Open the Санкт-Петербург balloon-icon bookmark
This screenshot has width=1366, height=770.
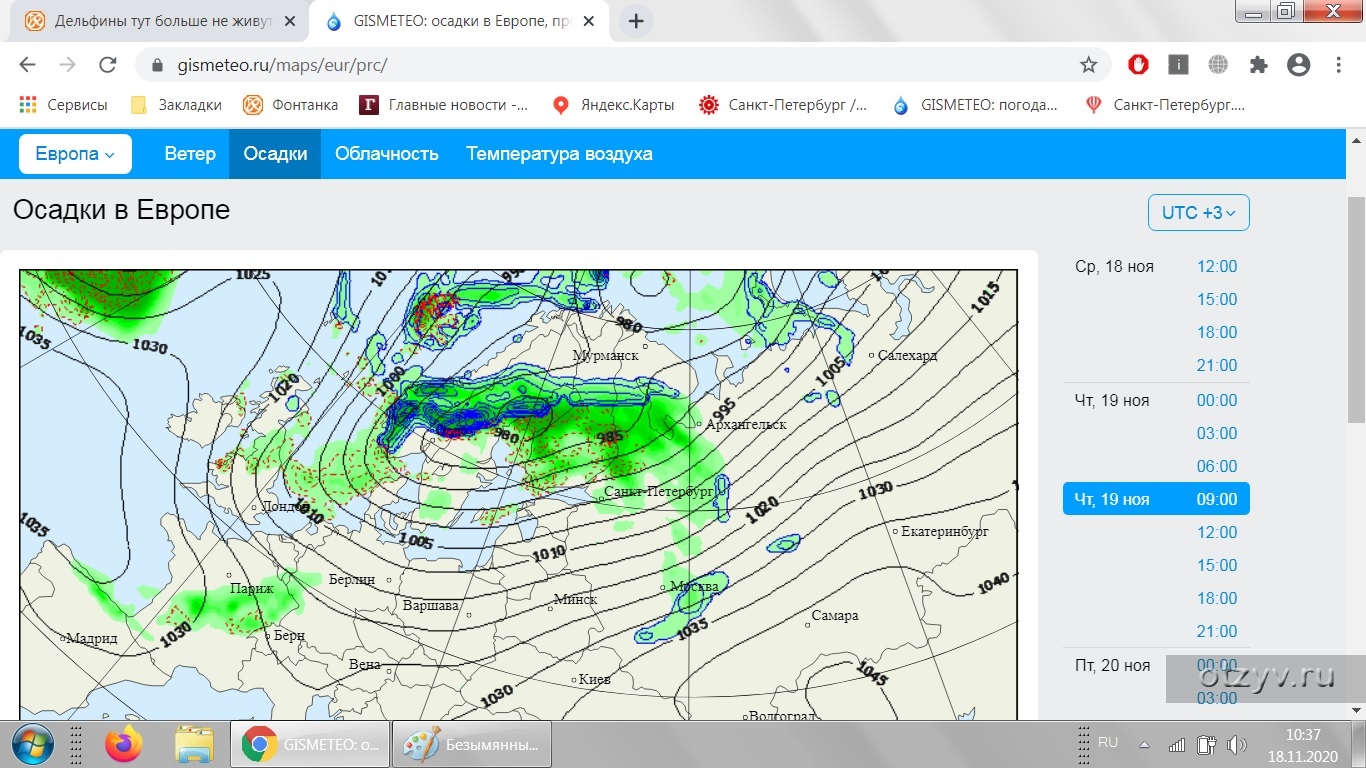1165,104
